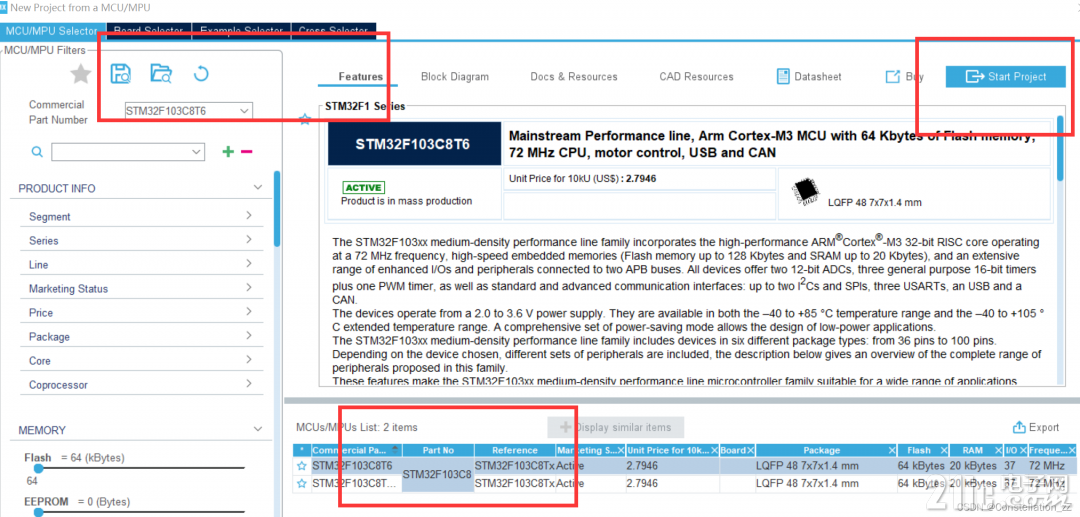
Task: Collapse the MEMORY section
Action: [258, 430]
